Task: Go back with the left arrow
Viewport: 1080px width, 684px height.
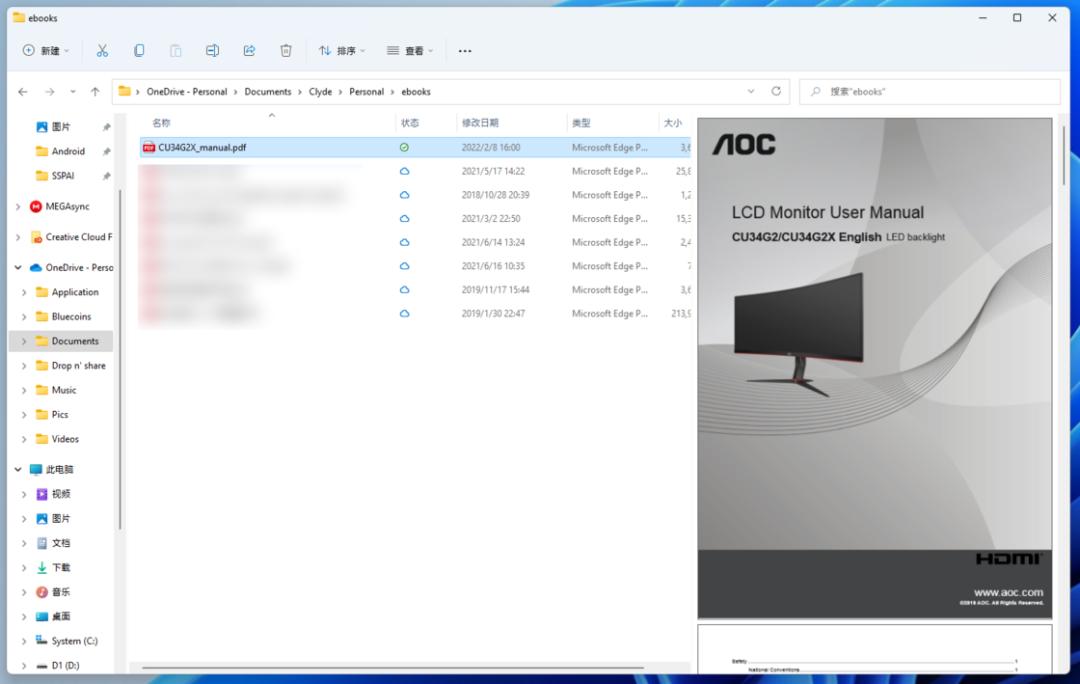Action: tap(23, 92)
